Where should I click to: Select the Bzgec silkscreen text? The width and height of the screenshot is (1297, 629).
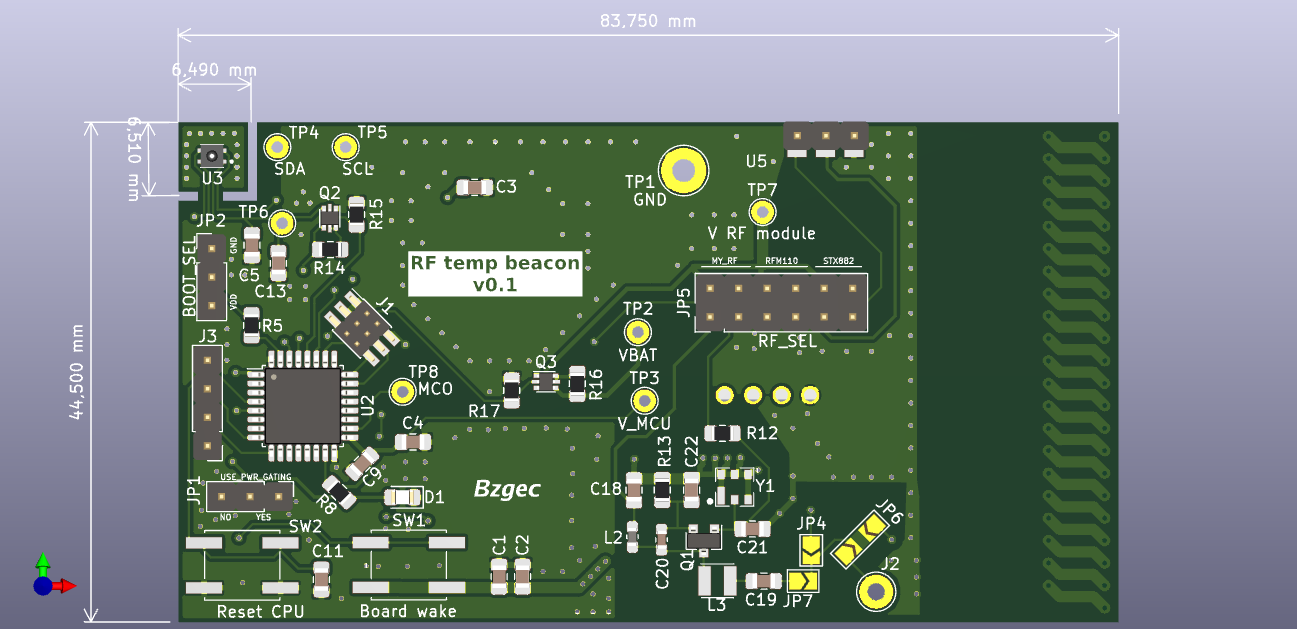click(507, 489)
